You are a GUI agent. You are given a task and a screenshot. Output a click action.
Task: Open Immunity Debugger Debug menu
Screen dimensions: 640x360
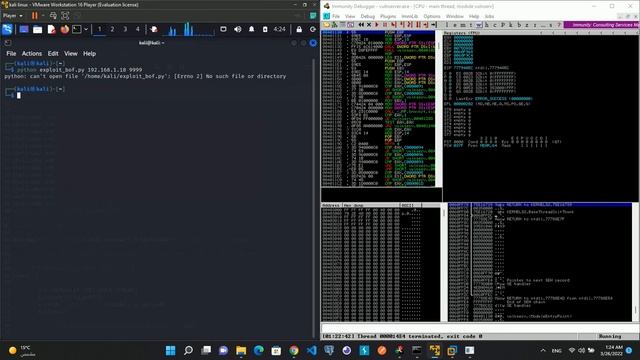pyautogui.click(x=367, y=16)
